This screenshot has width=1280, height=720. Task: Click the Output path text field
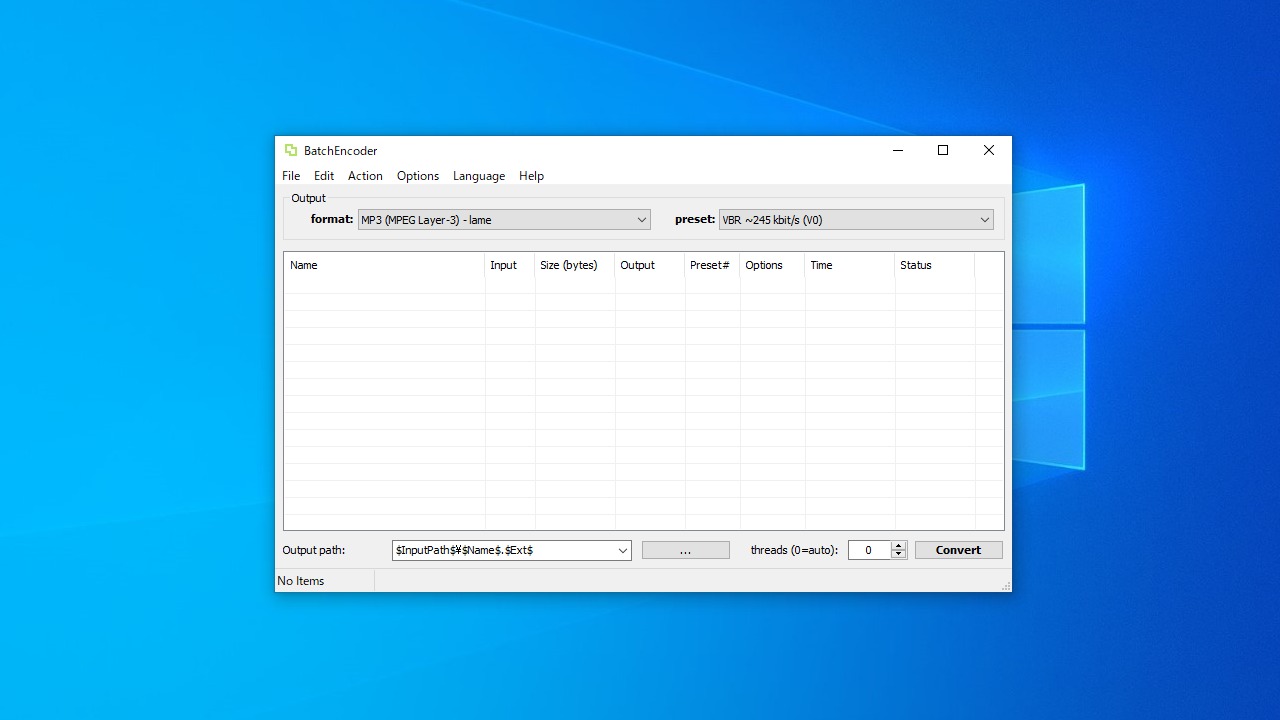[x=503, y=550]
